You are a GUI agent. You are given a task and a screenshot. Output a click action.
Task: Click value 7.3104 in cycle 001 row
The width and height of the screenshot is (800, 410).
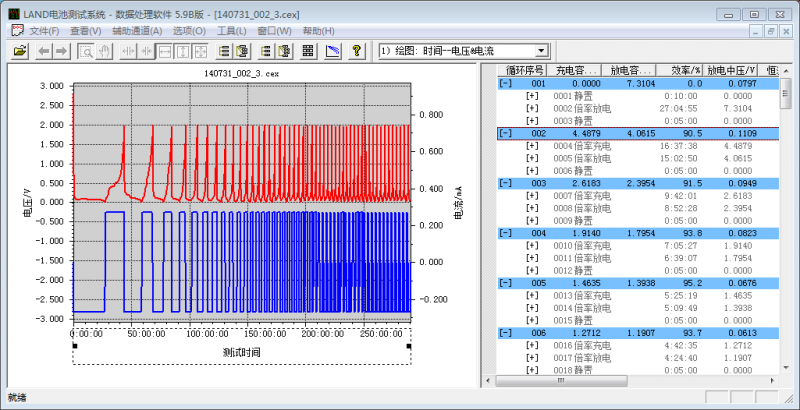pos(641,83)
